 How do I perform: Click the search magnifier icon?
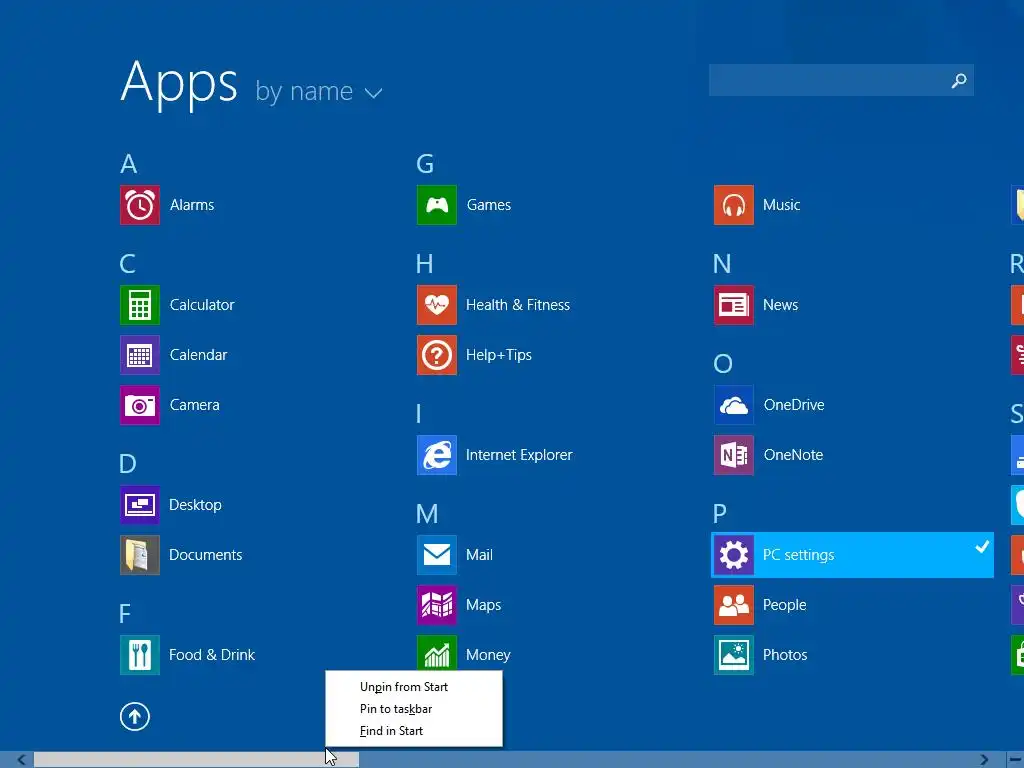(x=959, y=80)
